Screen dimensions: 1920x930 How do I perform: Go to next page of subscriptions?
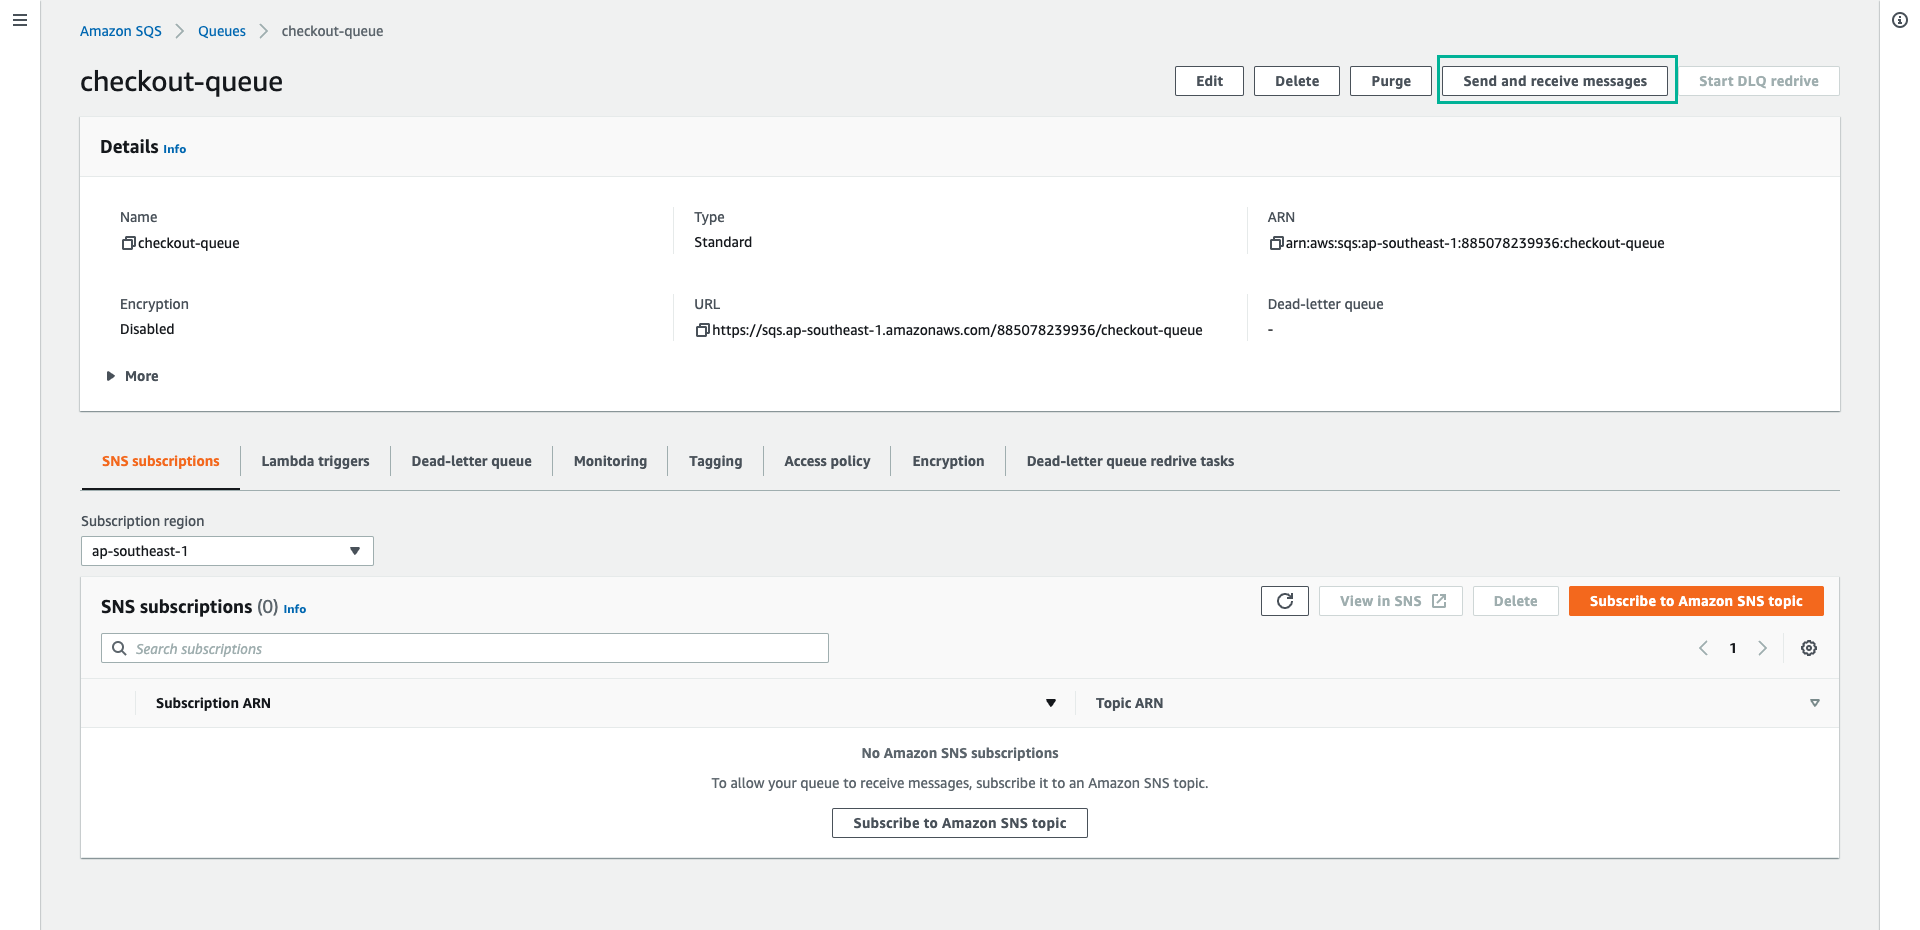(x=1763, y=648)
